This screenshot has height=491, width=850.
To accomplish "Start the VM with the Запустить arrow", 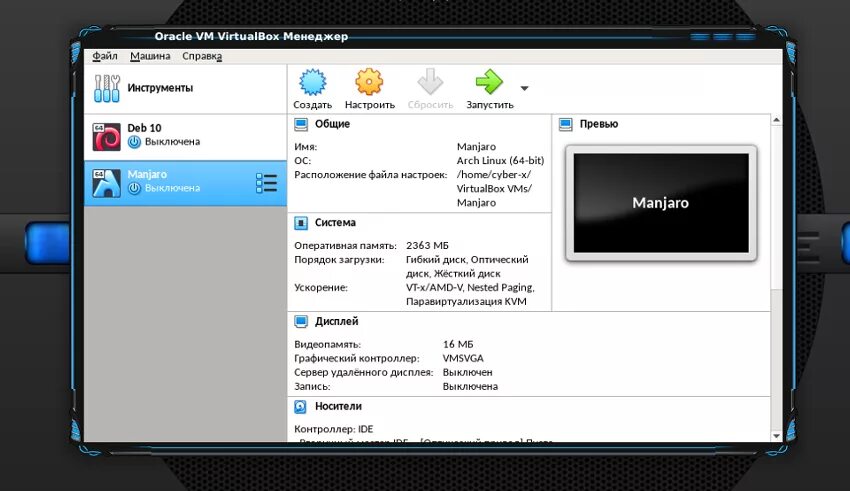I will click(x=489, y=82).
